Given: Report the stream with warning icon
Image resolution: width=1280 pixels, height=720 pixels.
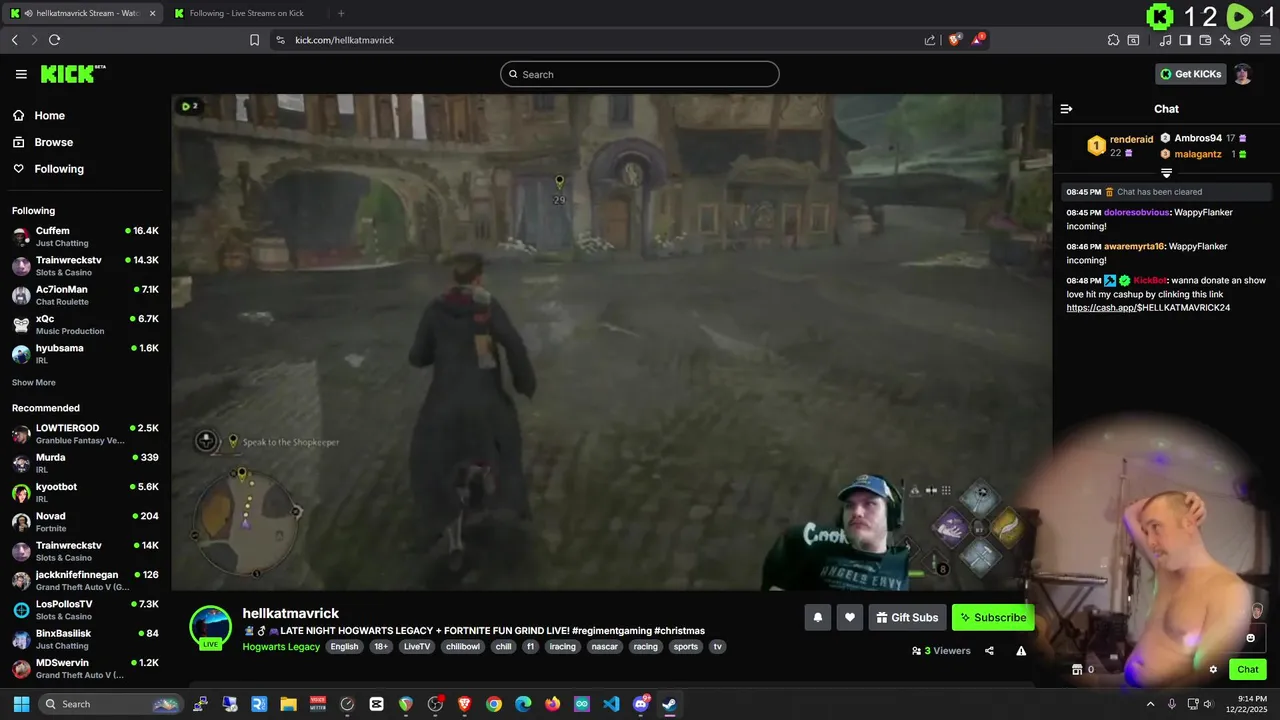Looking at the screenshot, I should click(1021, 651).
